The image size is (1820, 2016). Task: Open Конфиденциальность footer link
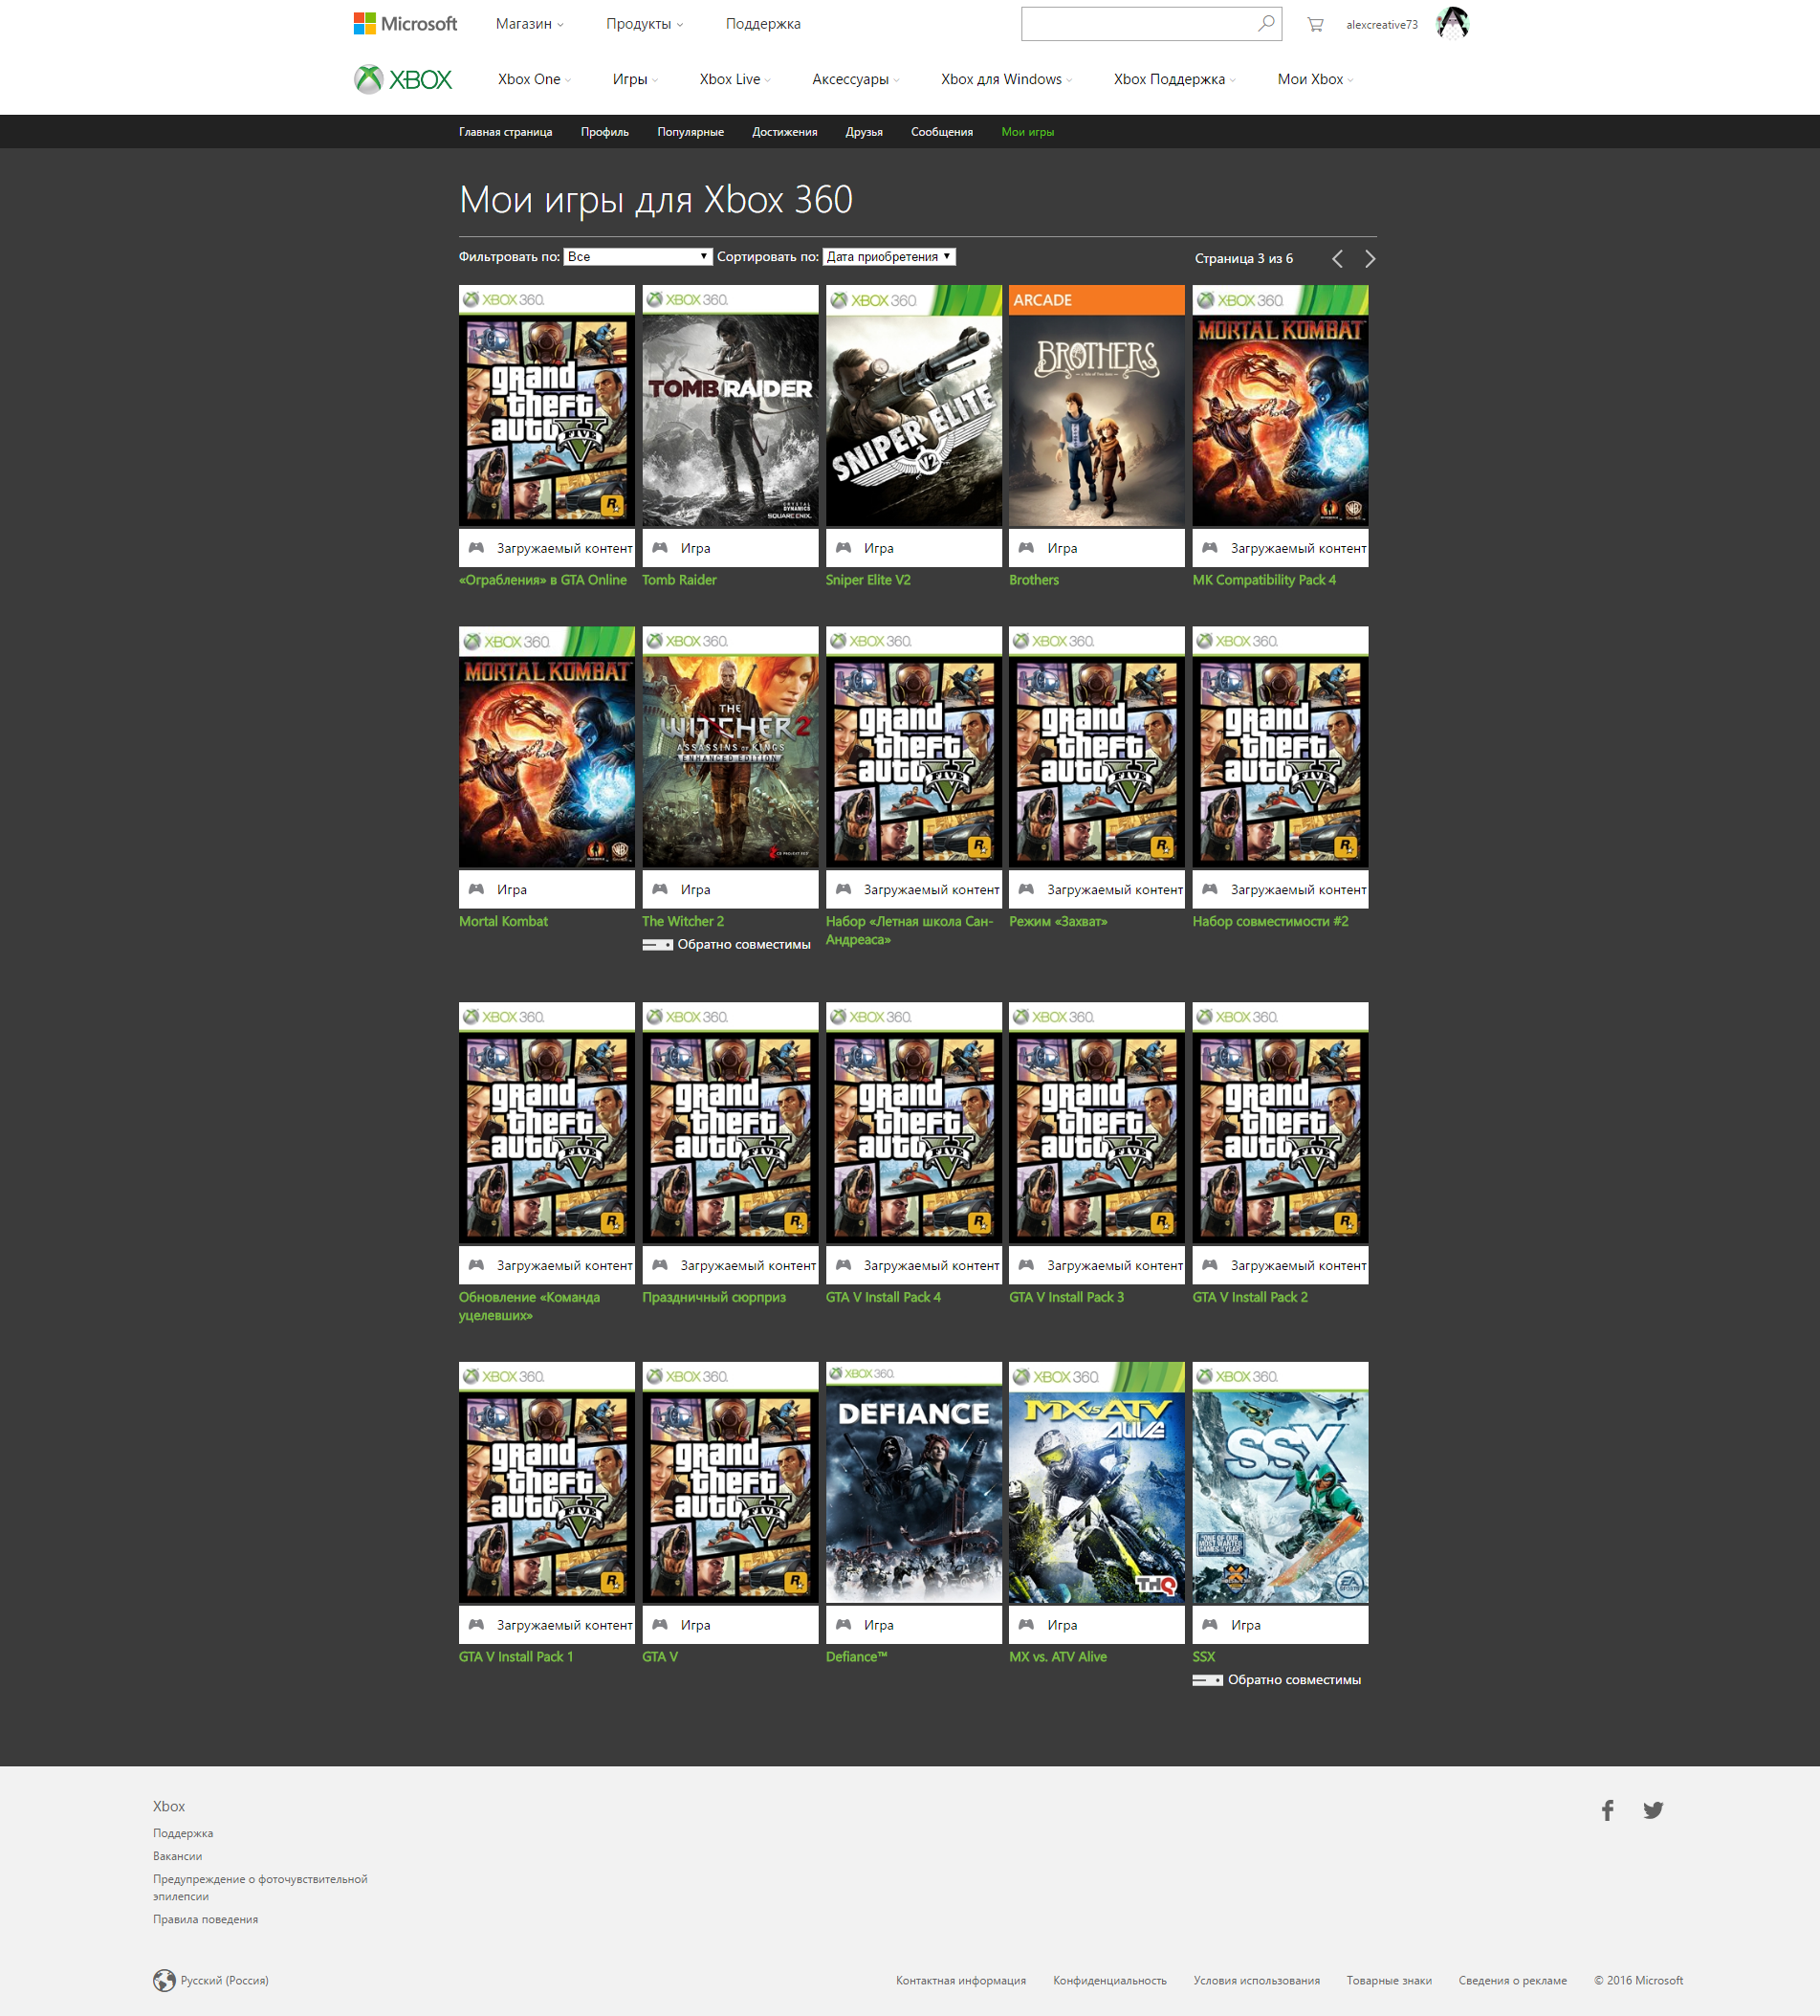coord(1110,1980)
